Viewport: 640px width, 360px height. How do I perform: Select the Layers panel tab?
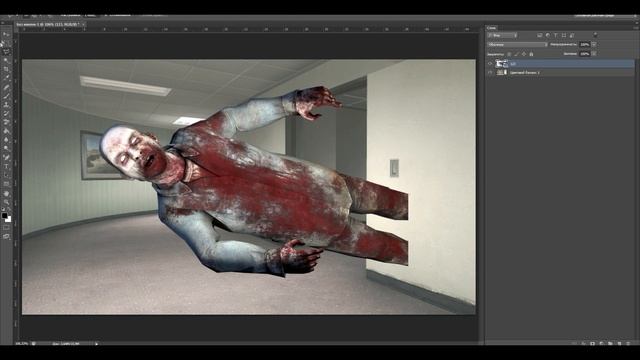[x=491, y=28]
